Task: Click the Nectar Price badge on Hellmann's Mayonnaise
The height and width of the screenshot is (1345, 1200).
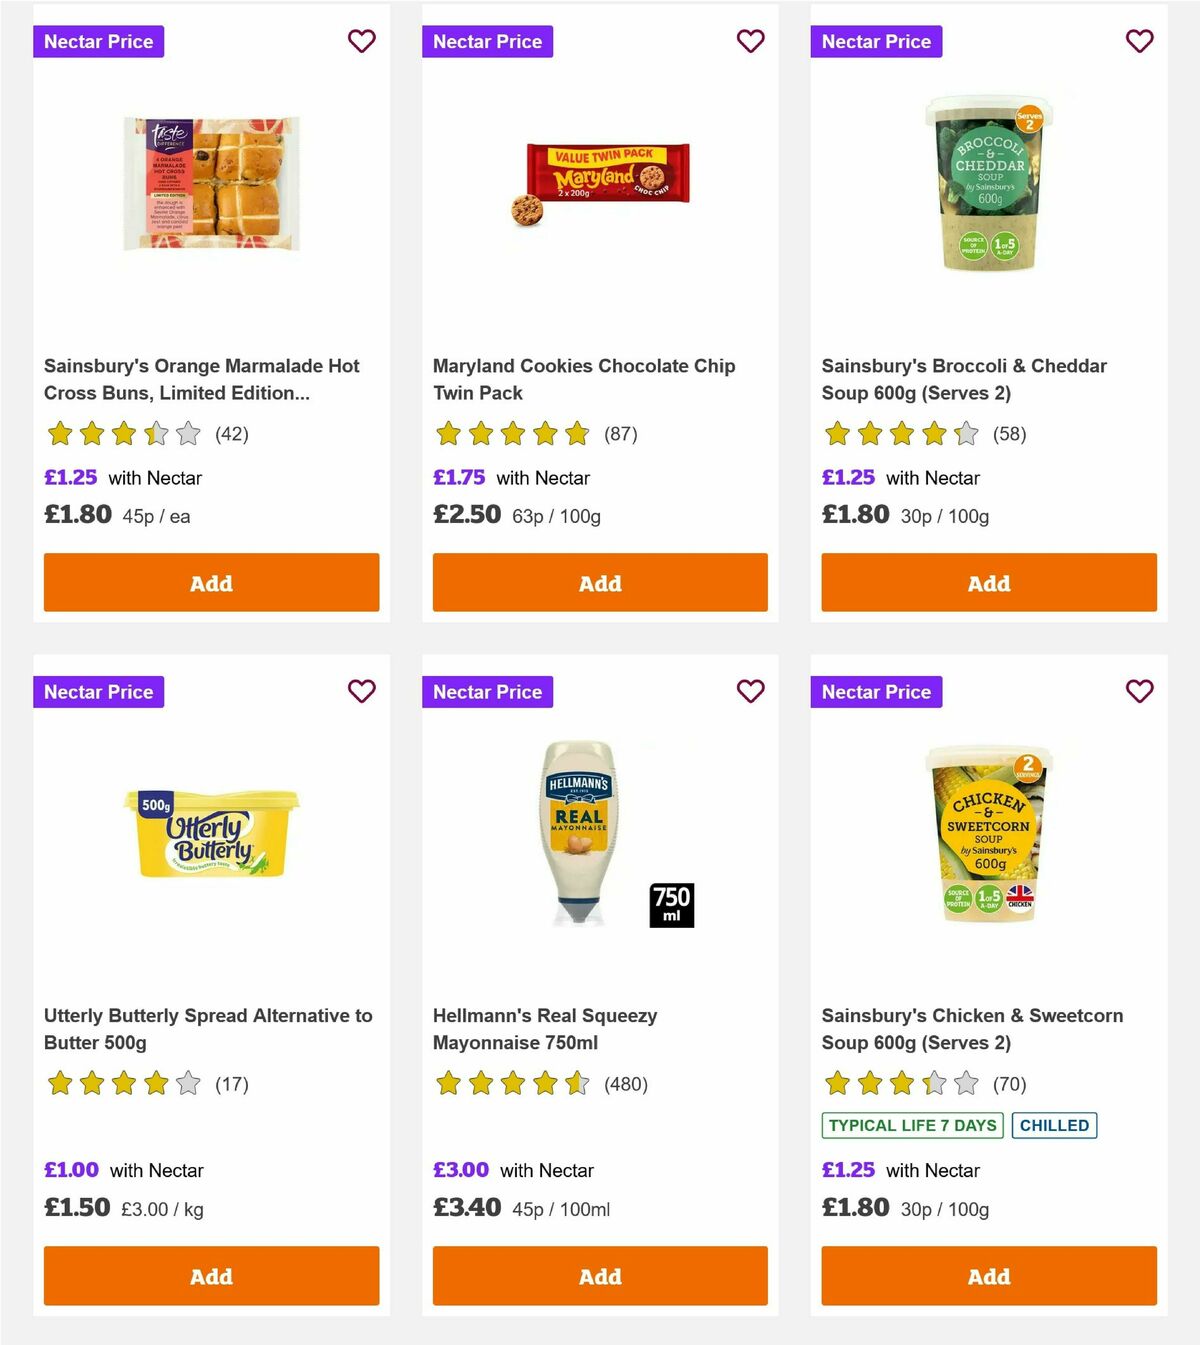Action: coord(487,691)
